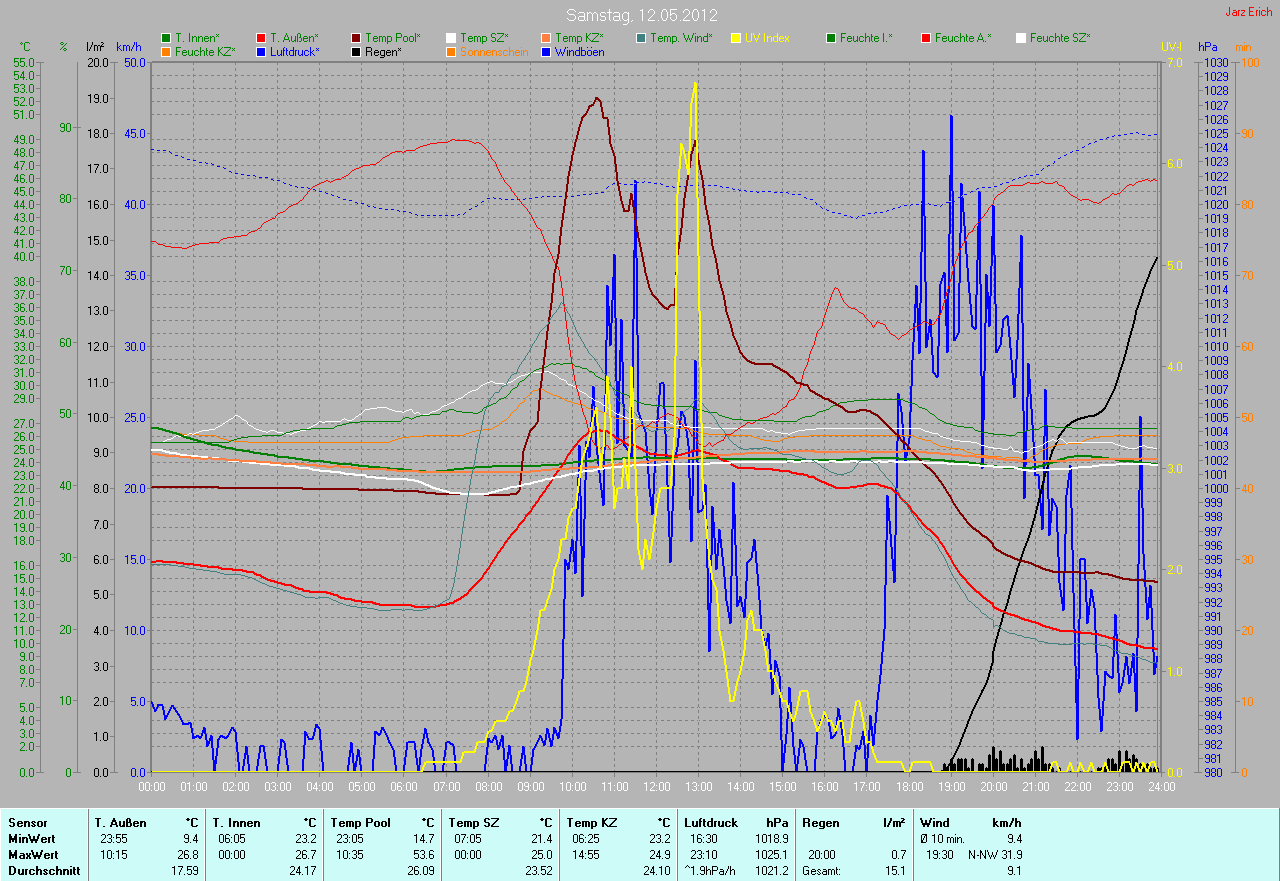1280x881 pixels.
Task: Click the orange Sonnenschein legend square
Action: click(450, 51)
